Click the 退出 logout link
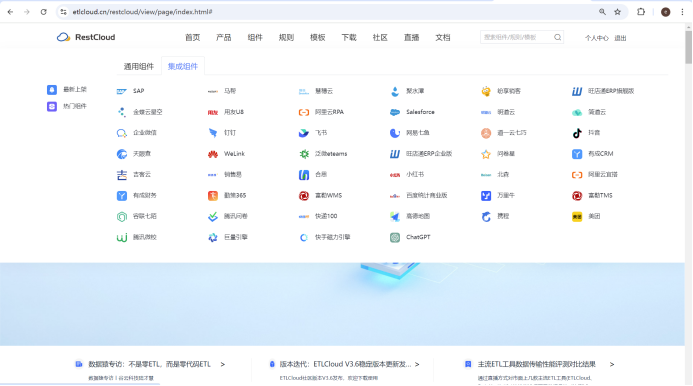Screen dimensions: 693x386 [620, 38]
